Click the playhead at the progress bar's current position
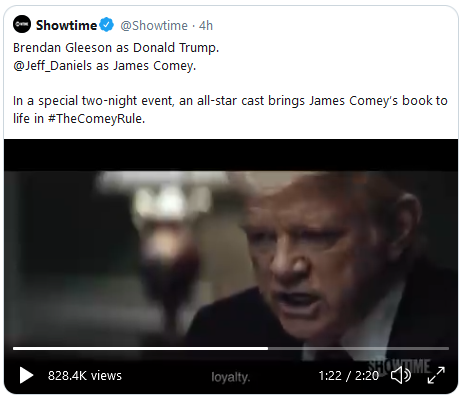The image size is (464, 399). pos(268,348)
